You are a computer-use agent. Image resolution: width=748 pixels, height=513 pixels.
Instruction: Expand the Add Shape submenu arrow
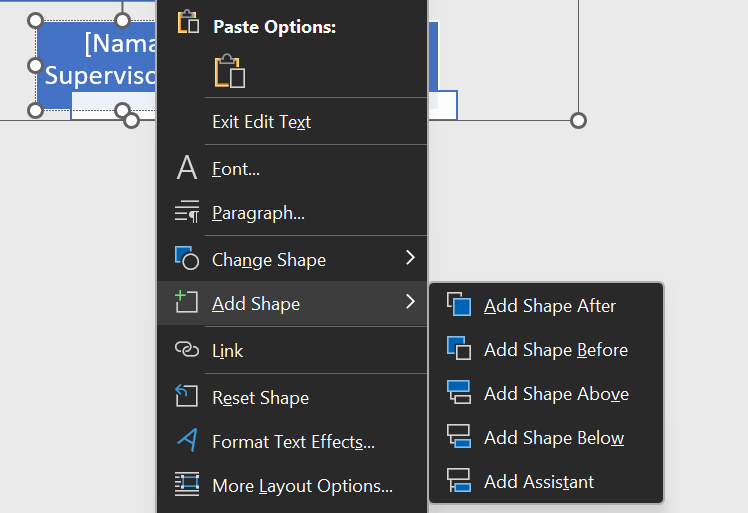pos(410,302)
